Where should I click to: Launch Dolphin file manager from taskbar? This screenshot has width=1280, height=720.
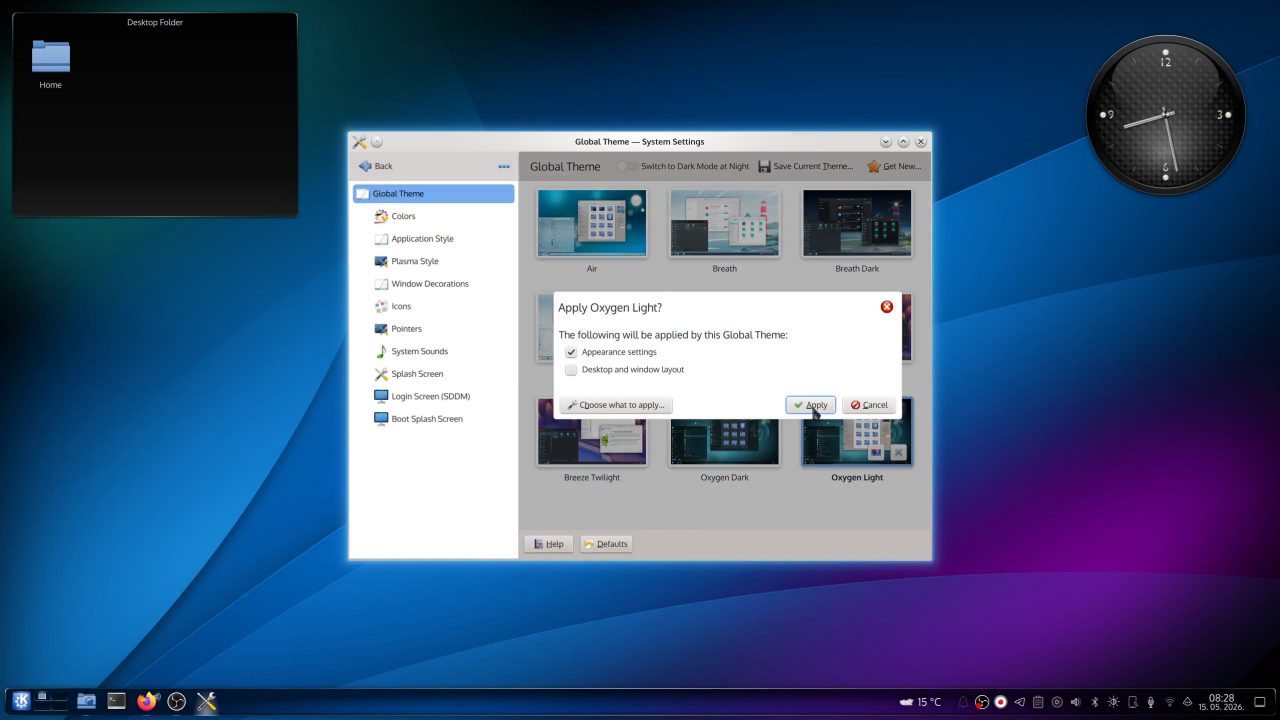[86, 701]
